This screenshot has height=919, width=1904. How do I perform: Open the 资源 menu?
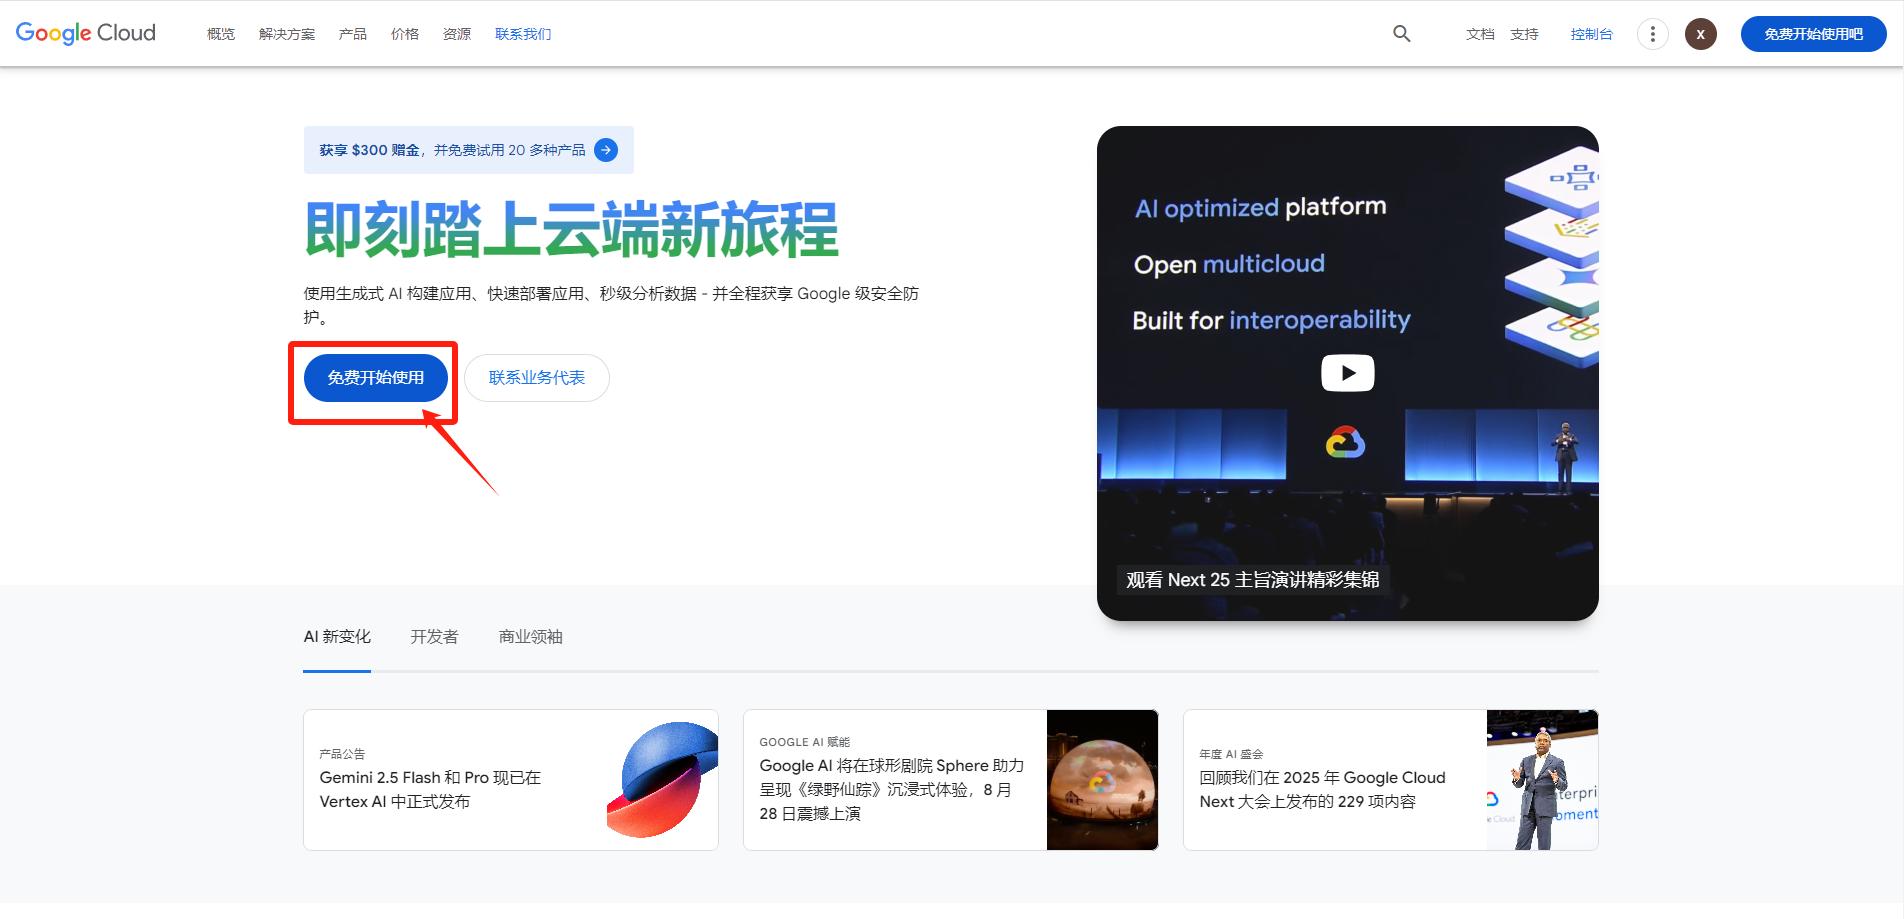[457, 34]
